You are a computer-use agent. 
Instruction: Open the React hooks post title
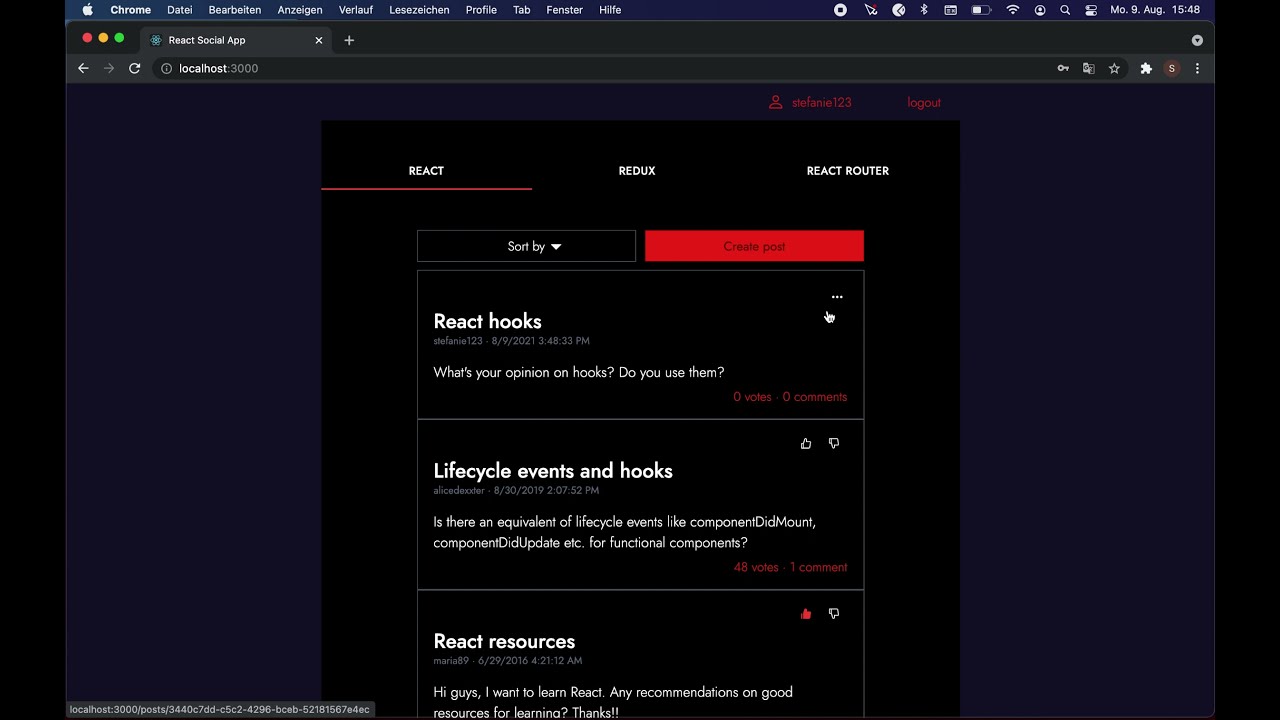point(487,321)
